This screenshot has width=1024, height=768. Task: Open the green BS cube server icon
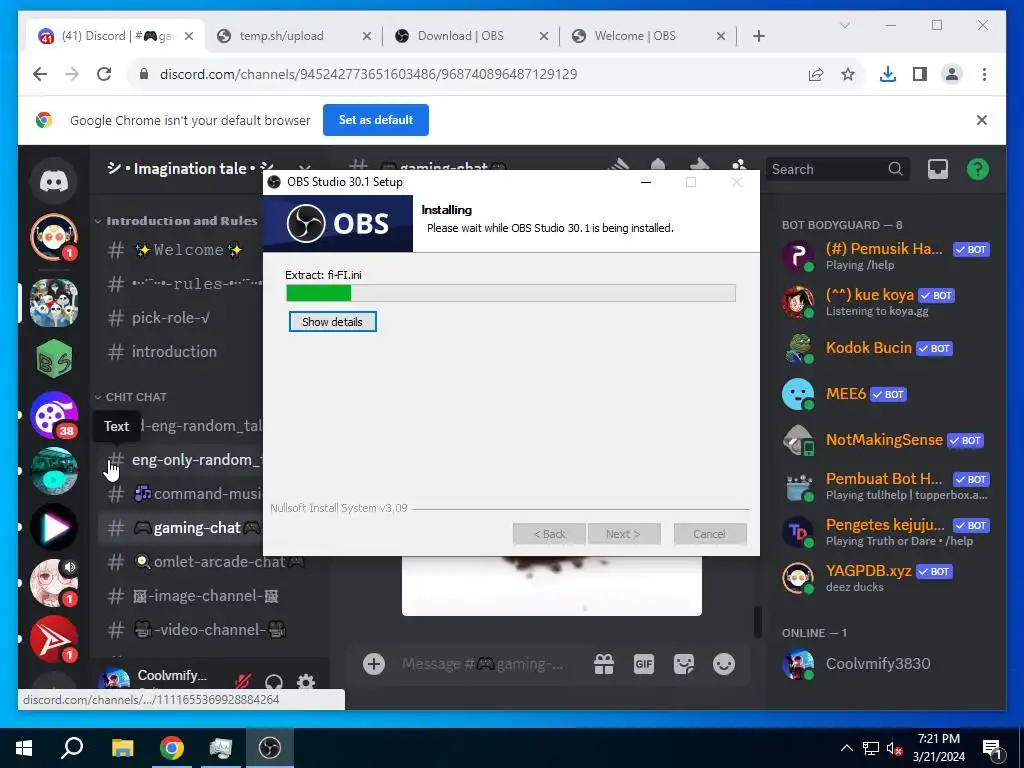pyautogui.click(x=54, y=359)
